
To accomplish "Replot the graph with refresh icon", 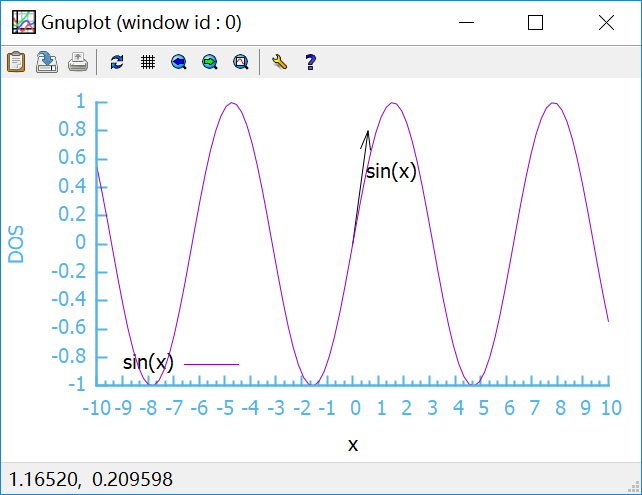I will pyautogui.click(x=117, y=62).
